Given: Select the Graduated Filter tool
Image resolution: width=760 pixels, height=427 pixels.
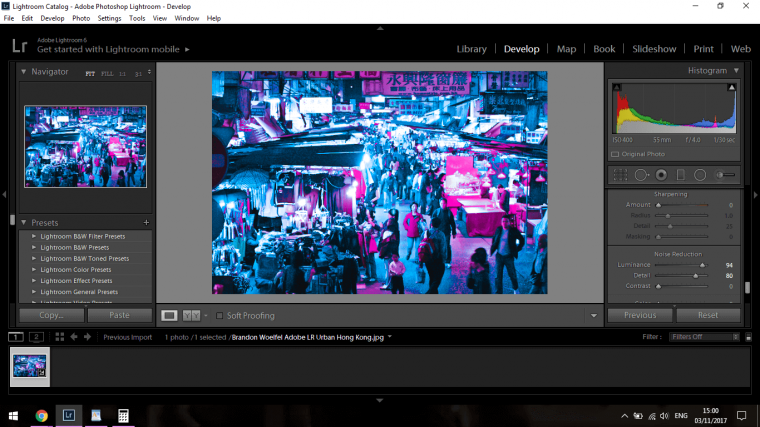Looking at the screenshot, I should tap(681, 175).
